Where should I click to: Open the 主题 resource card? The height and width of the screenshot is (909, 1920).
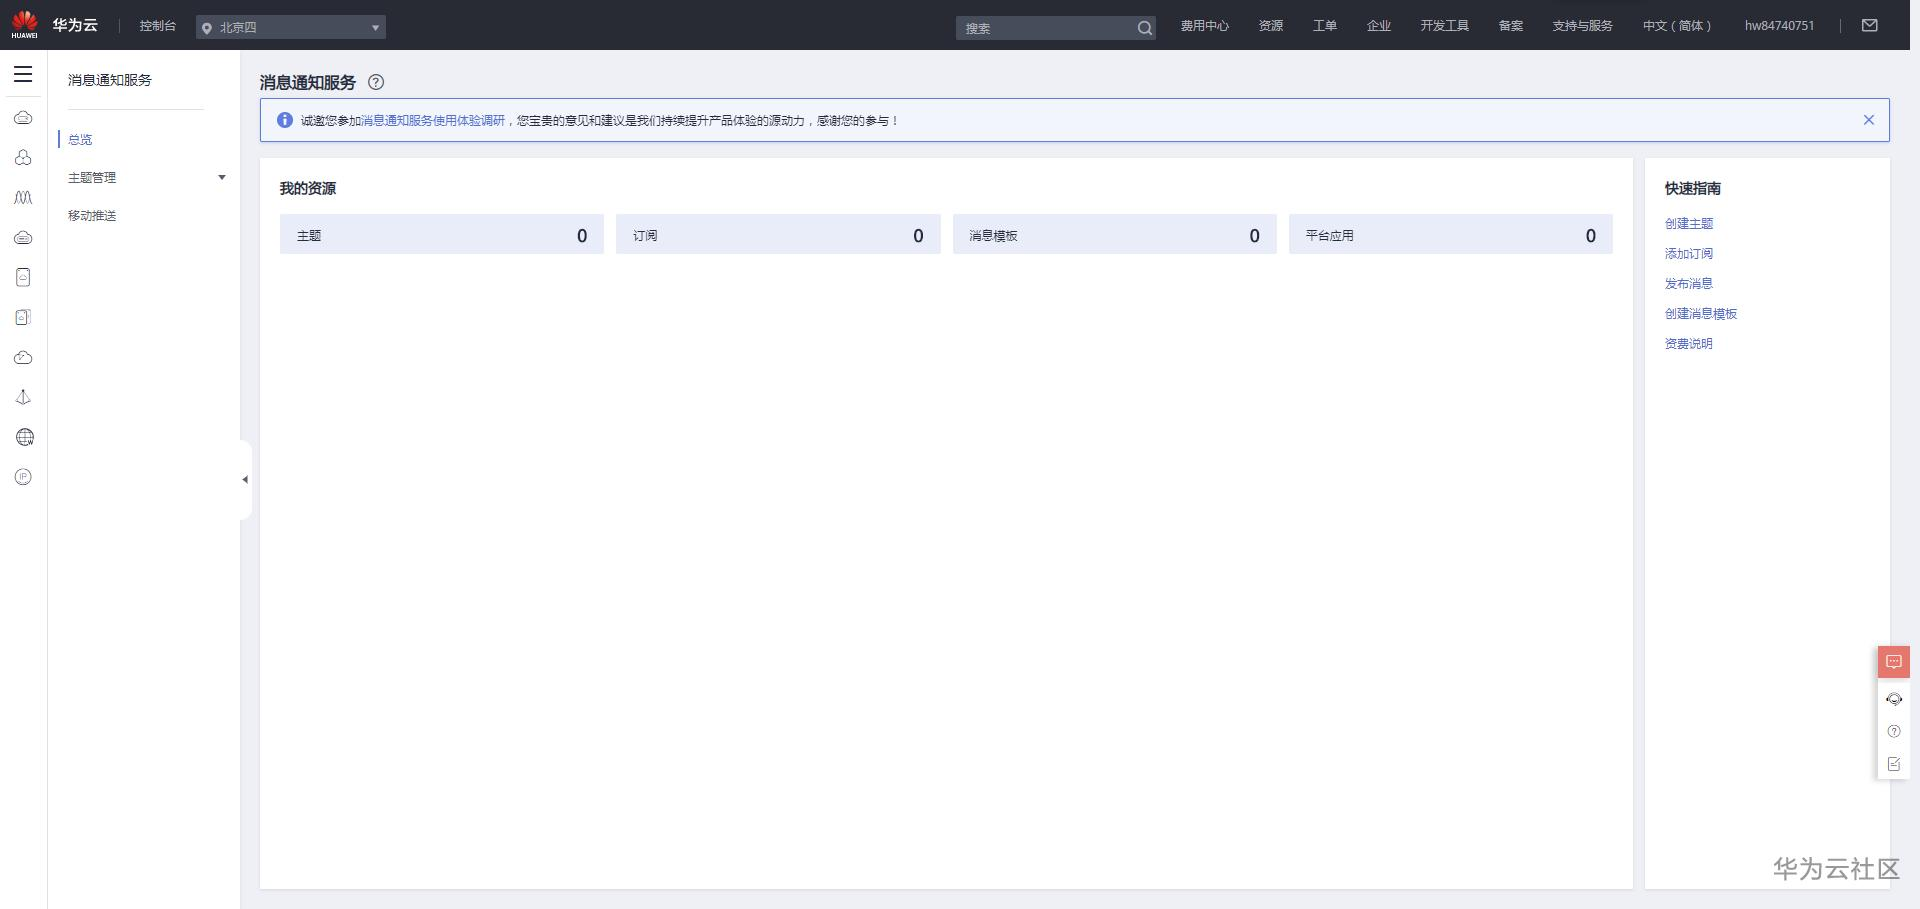[442, 234]
